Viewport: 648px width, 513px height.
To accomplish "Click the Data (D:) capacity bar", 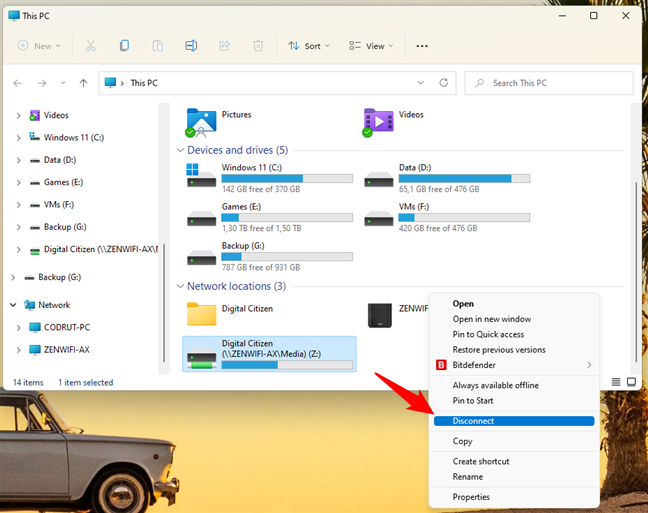I will (x=464, y=179).
